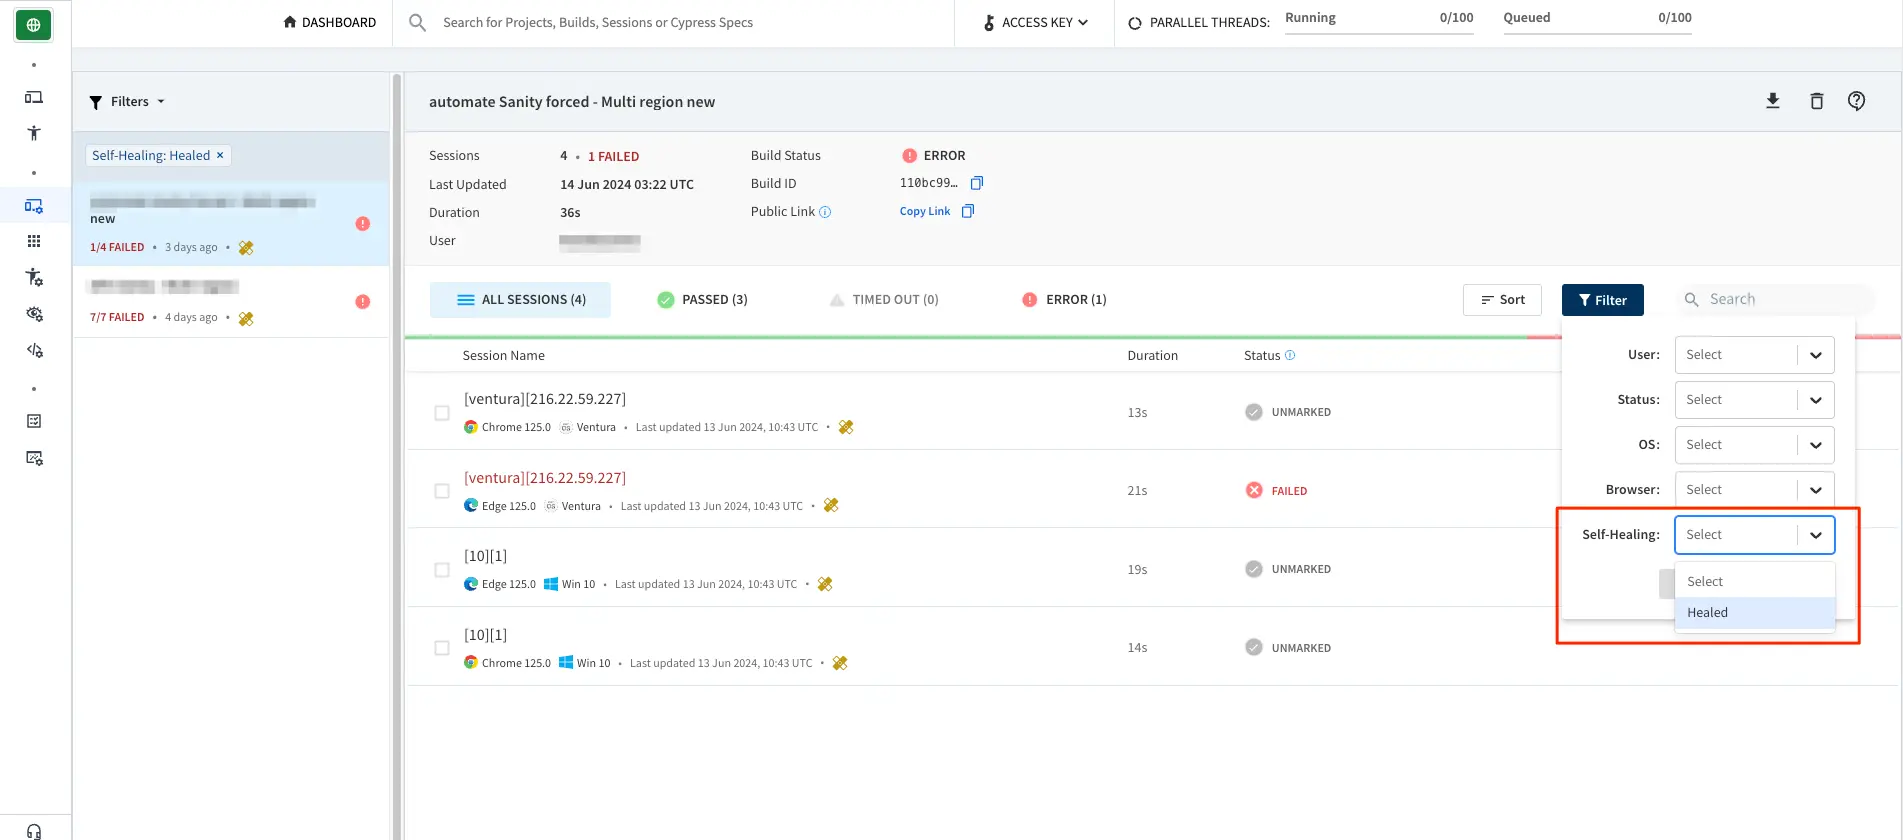Click the self-healing icon on first session

point(846,427)
